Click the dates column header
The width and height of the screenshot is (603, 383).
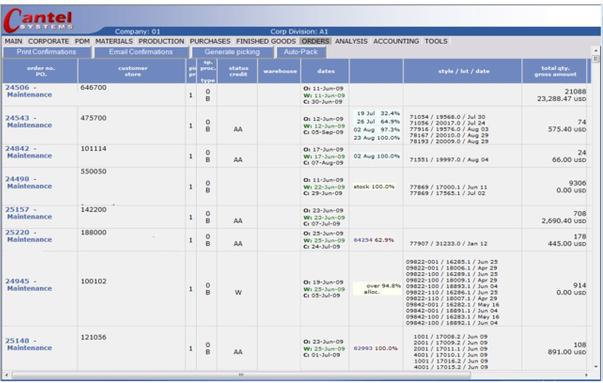tap(325, 71)
